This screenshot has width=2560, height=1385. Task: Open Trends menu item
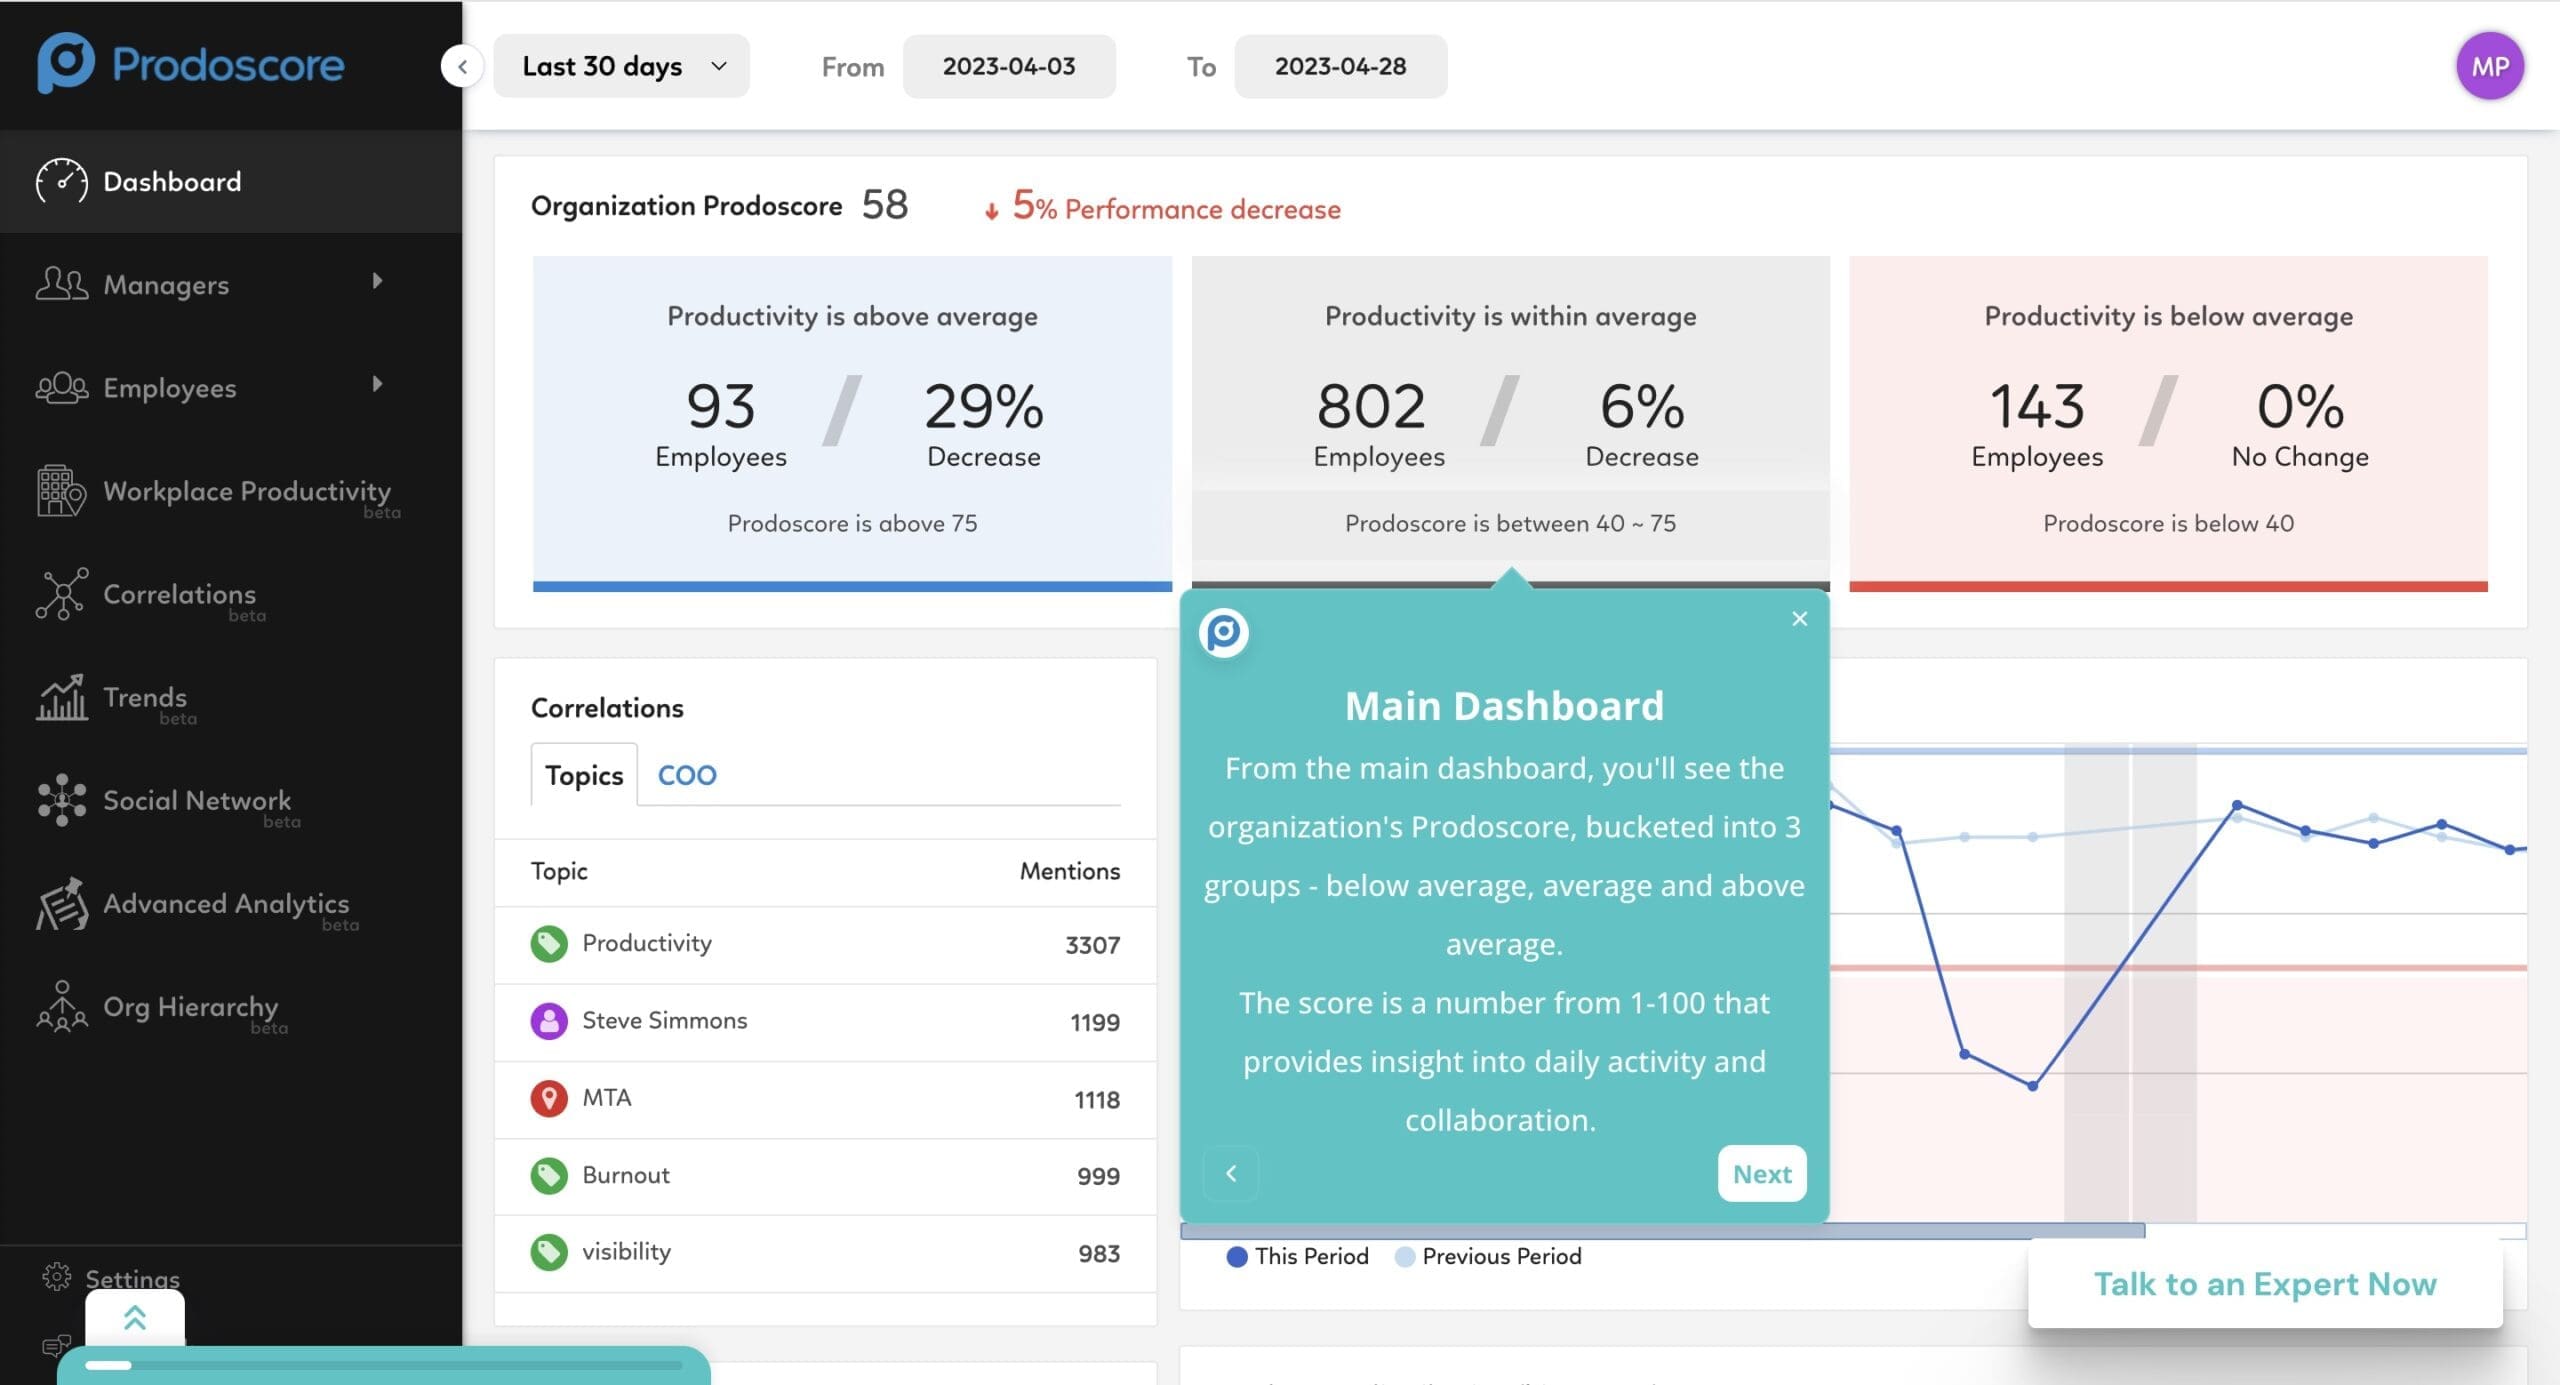[x=231, y=697]
